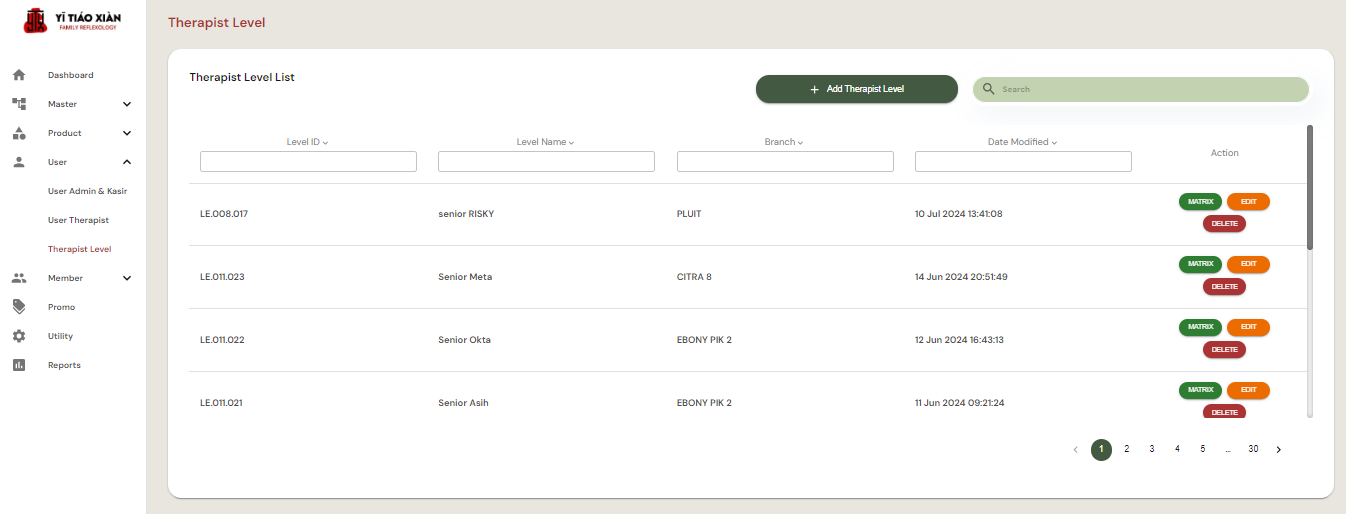Click the Dashboard home icon
Image resolution: width=1346 pixels, height=514 pixels.
[19, 75]
